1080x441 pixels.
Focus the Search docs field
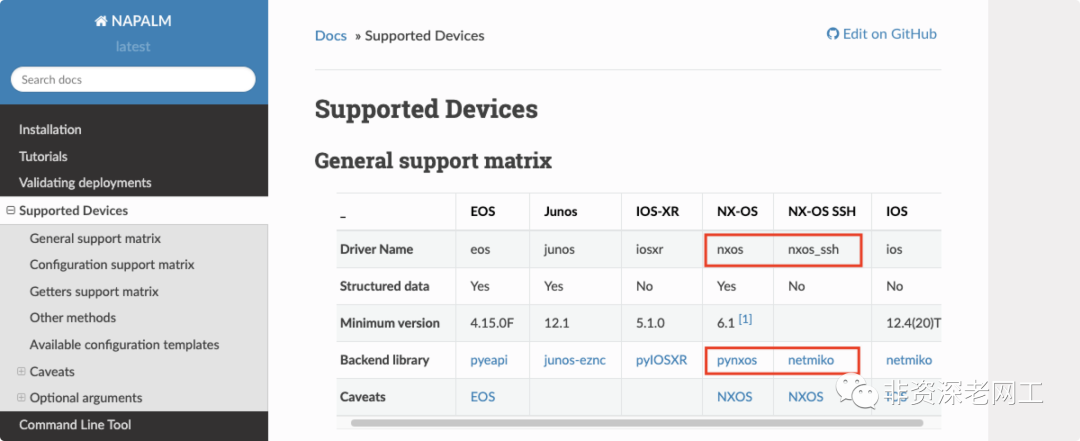(x=133, y=80)
